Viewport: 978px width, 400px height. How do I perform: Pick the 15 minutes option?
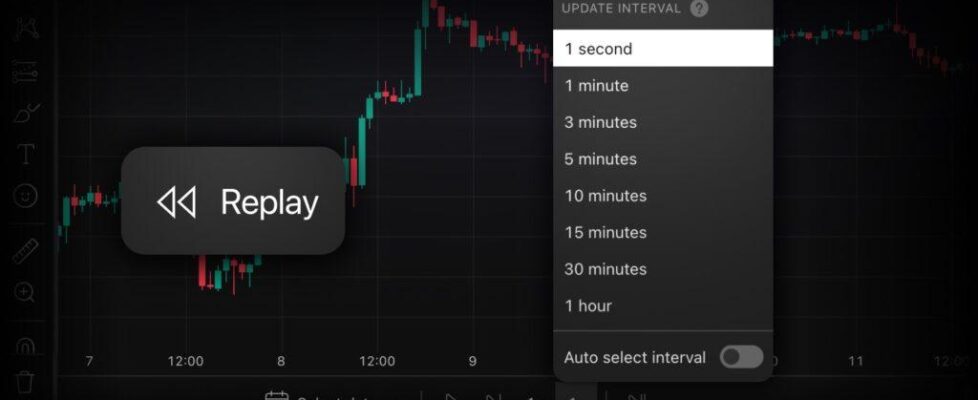point(662,232)
